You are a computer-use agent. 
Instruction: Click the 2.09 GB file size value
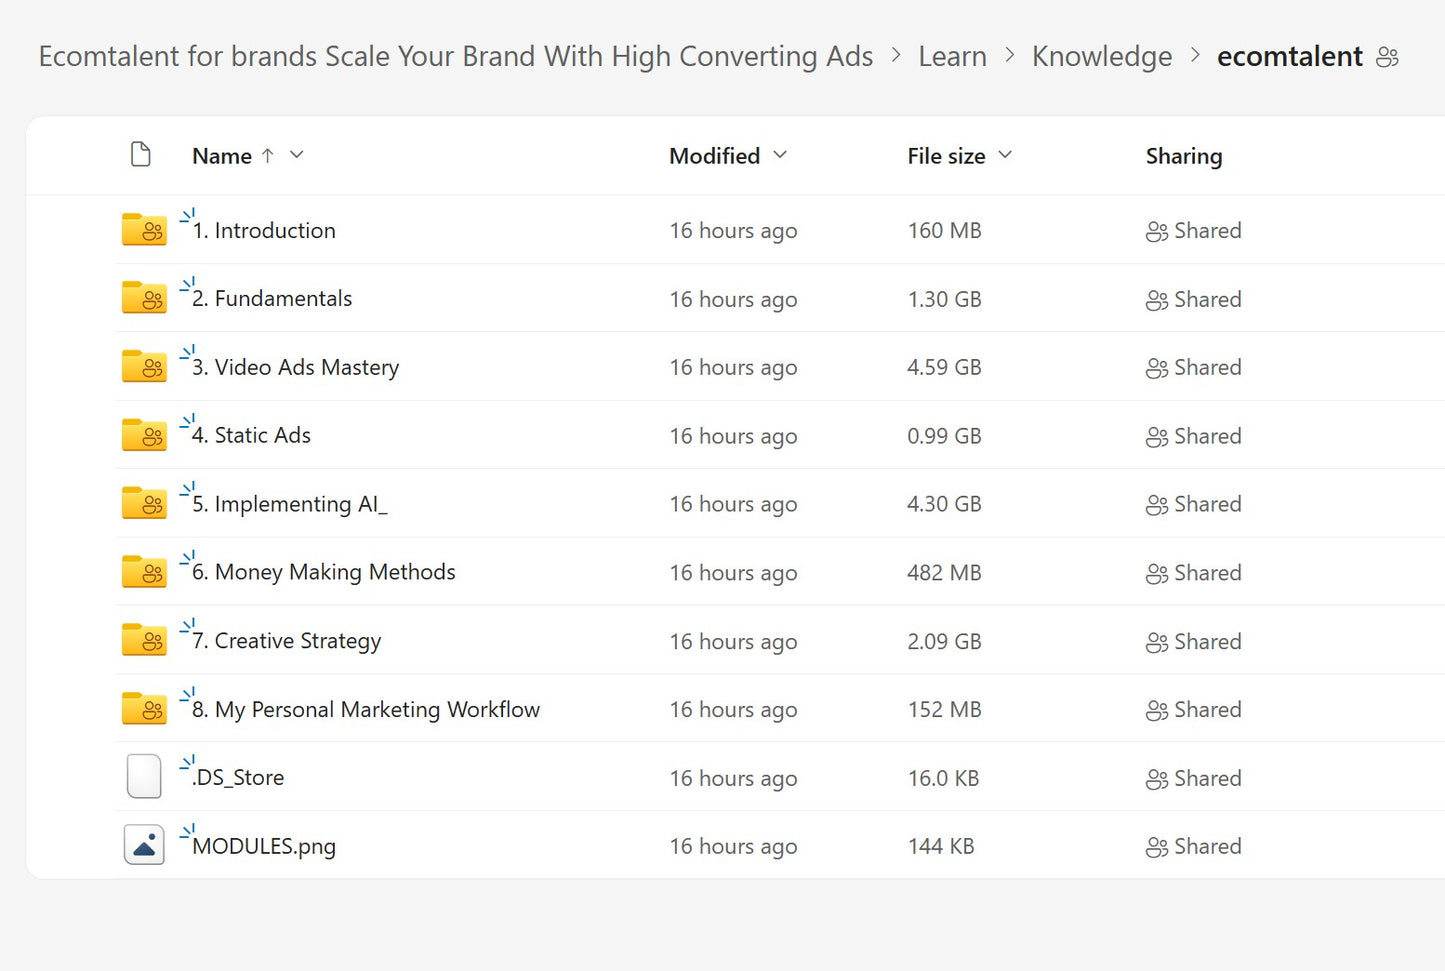pyautogui.click(x=944, y=642)
